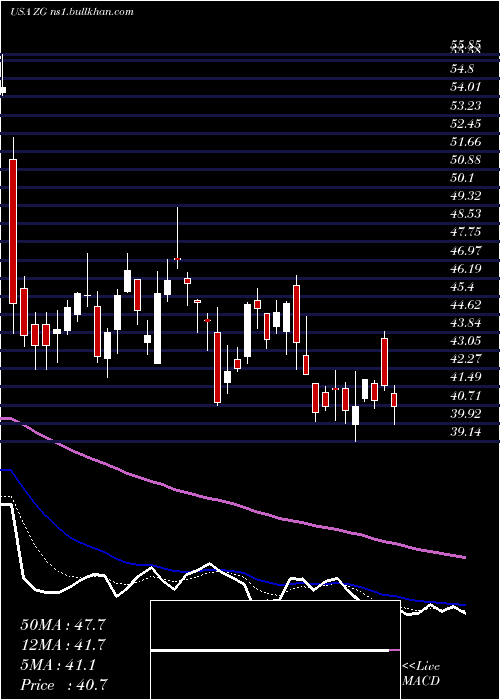The image size is (500, 700).
Task: Click the 'USA ZG ns1.bullkhan.com' chart title
Action: (72, 12)
